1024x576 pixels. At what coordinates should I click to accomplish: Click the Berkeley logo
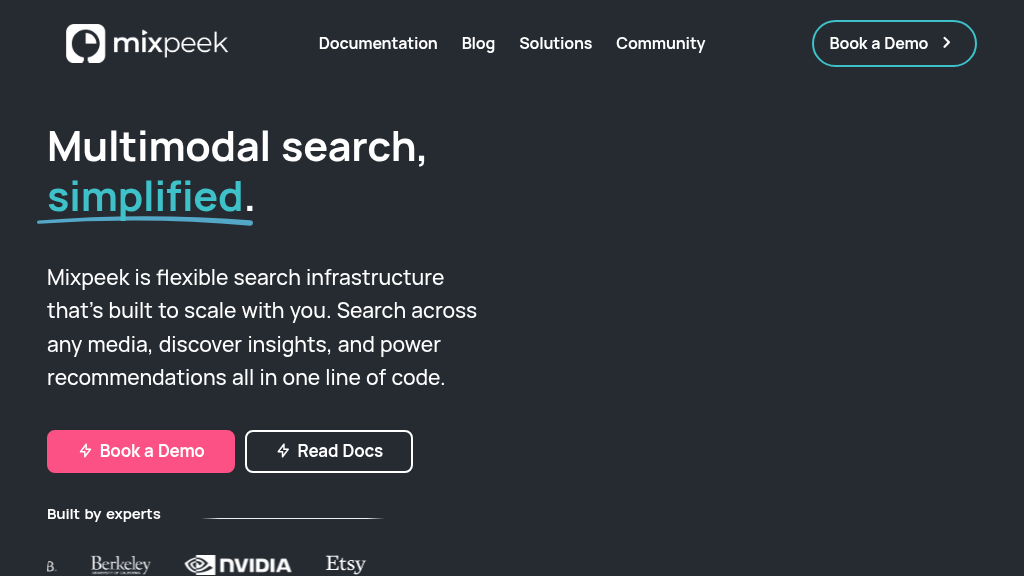click(121, 565)
